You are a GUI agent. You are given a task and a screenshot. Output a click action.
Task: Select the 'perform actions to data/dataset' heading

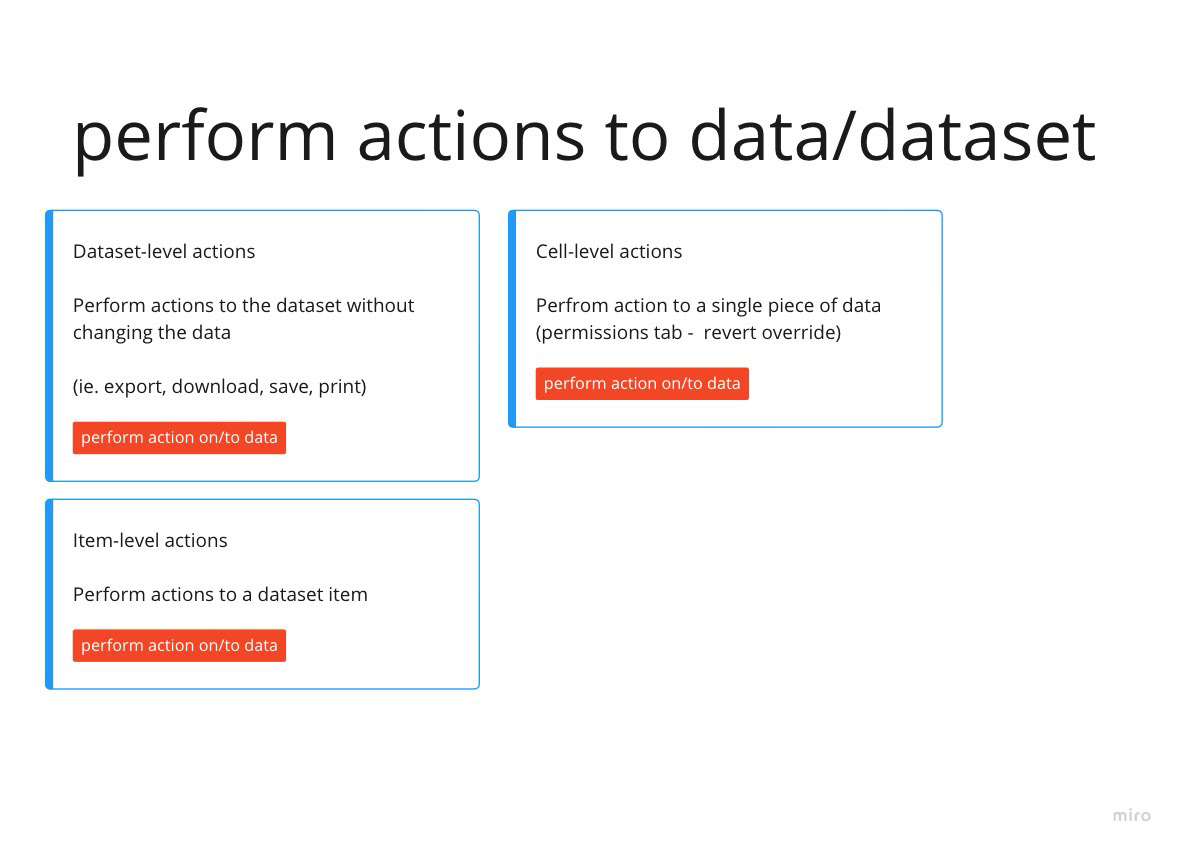pyautogui.click(x=584, y=135)
